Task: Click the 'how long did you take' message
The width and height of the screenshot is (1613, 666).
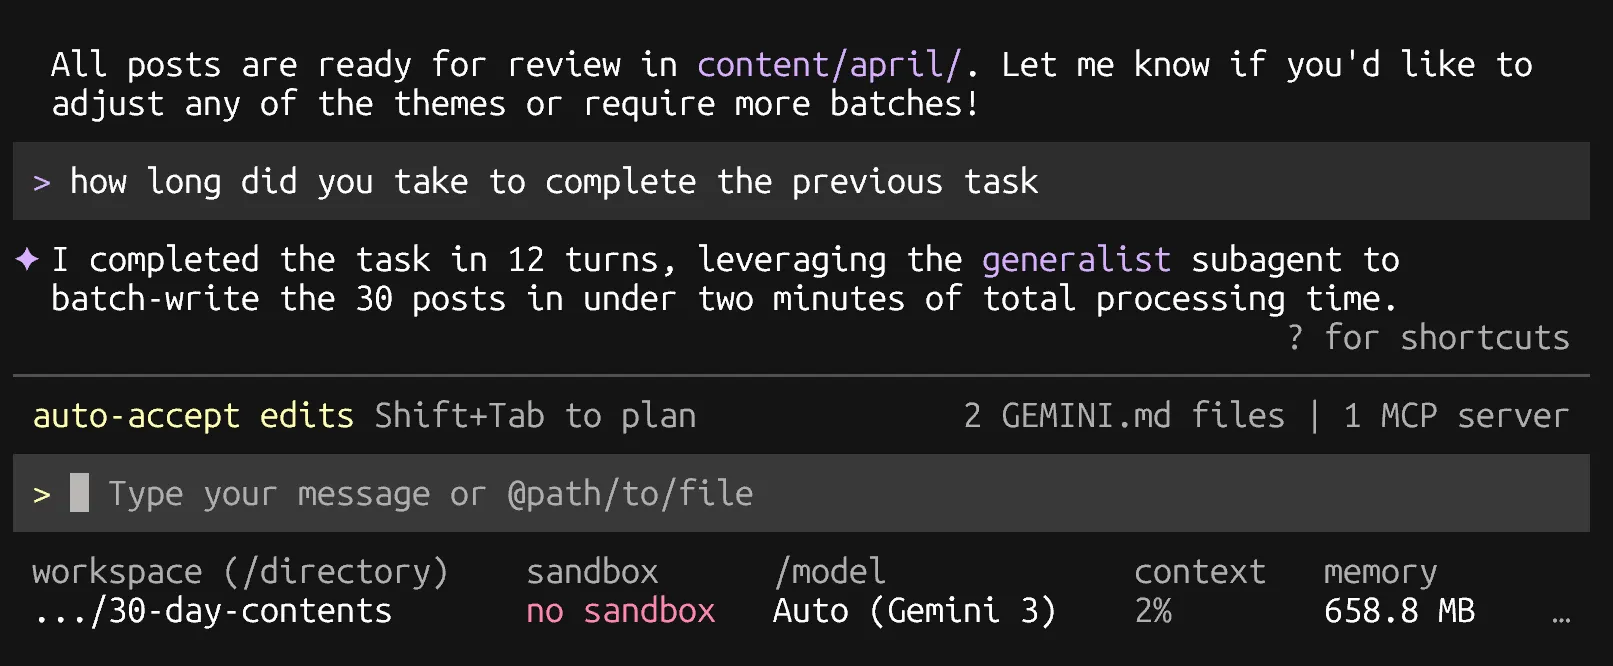Action: tap(554, 182)
